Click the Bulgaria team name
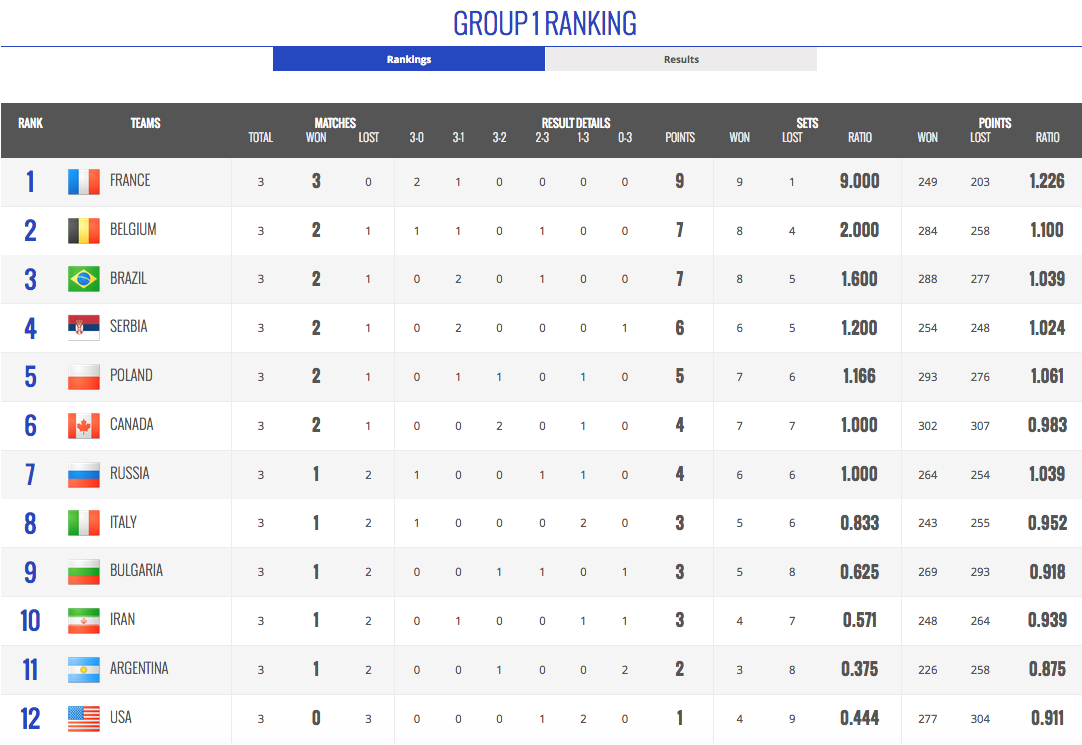The height and width of the screenshot is (745, 1082). pyautogui.click(x=136, y=571)
